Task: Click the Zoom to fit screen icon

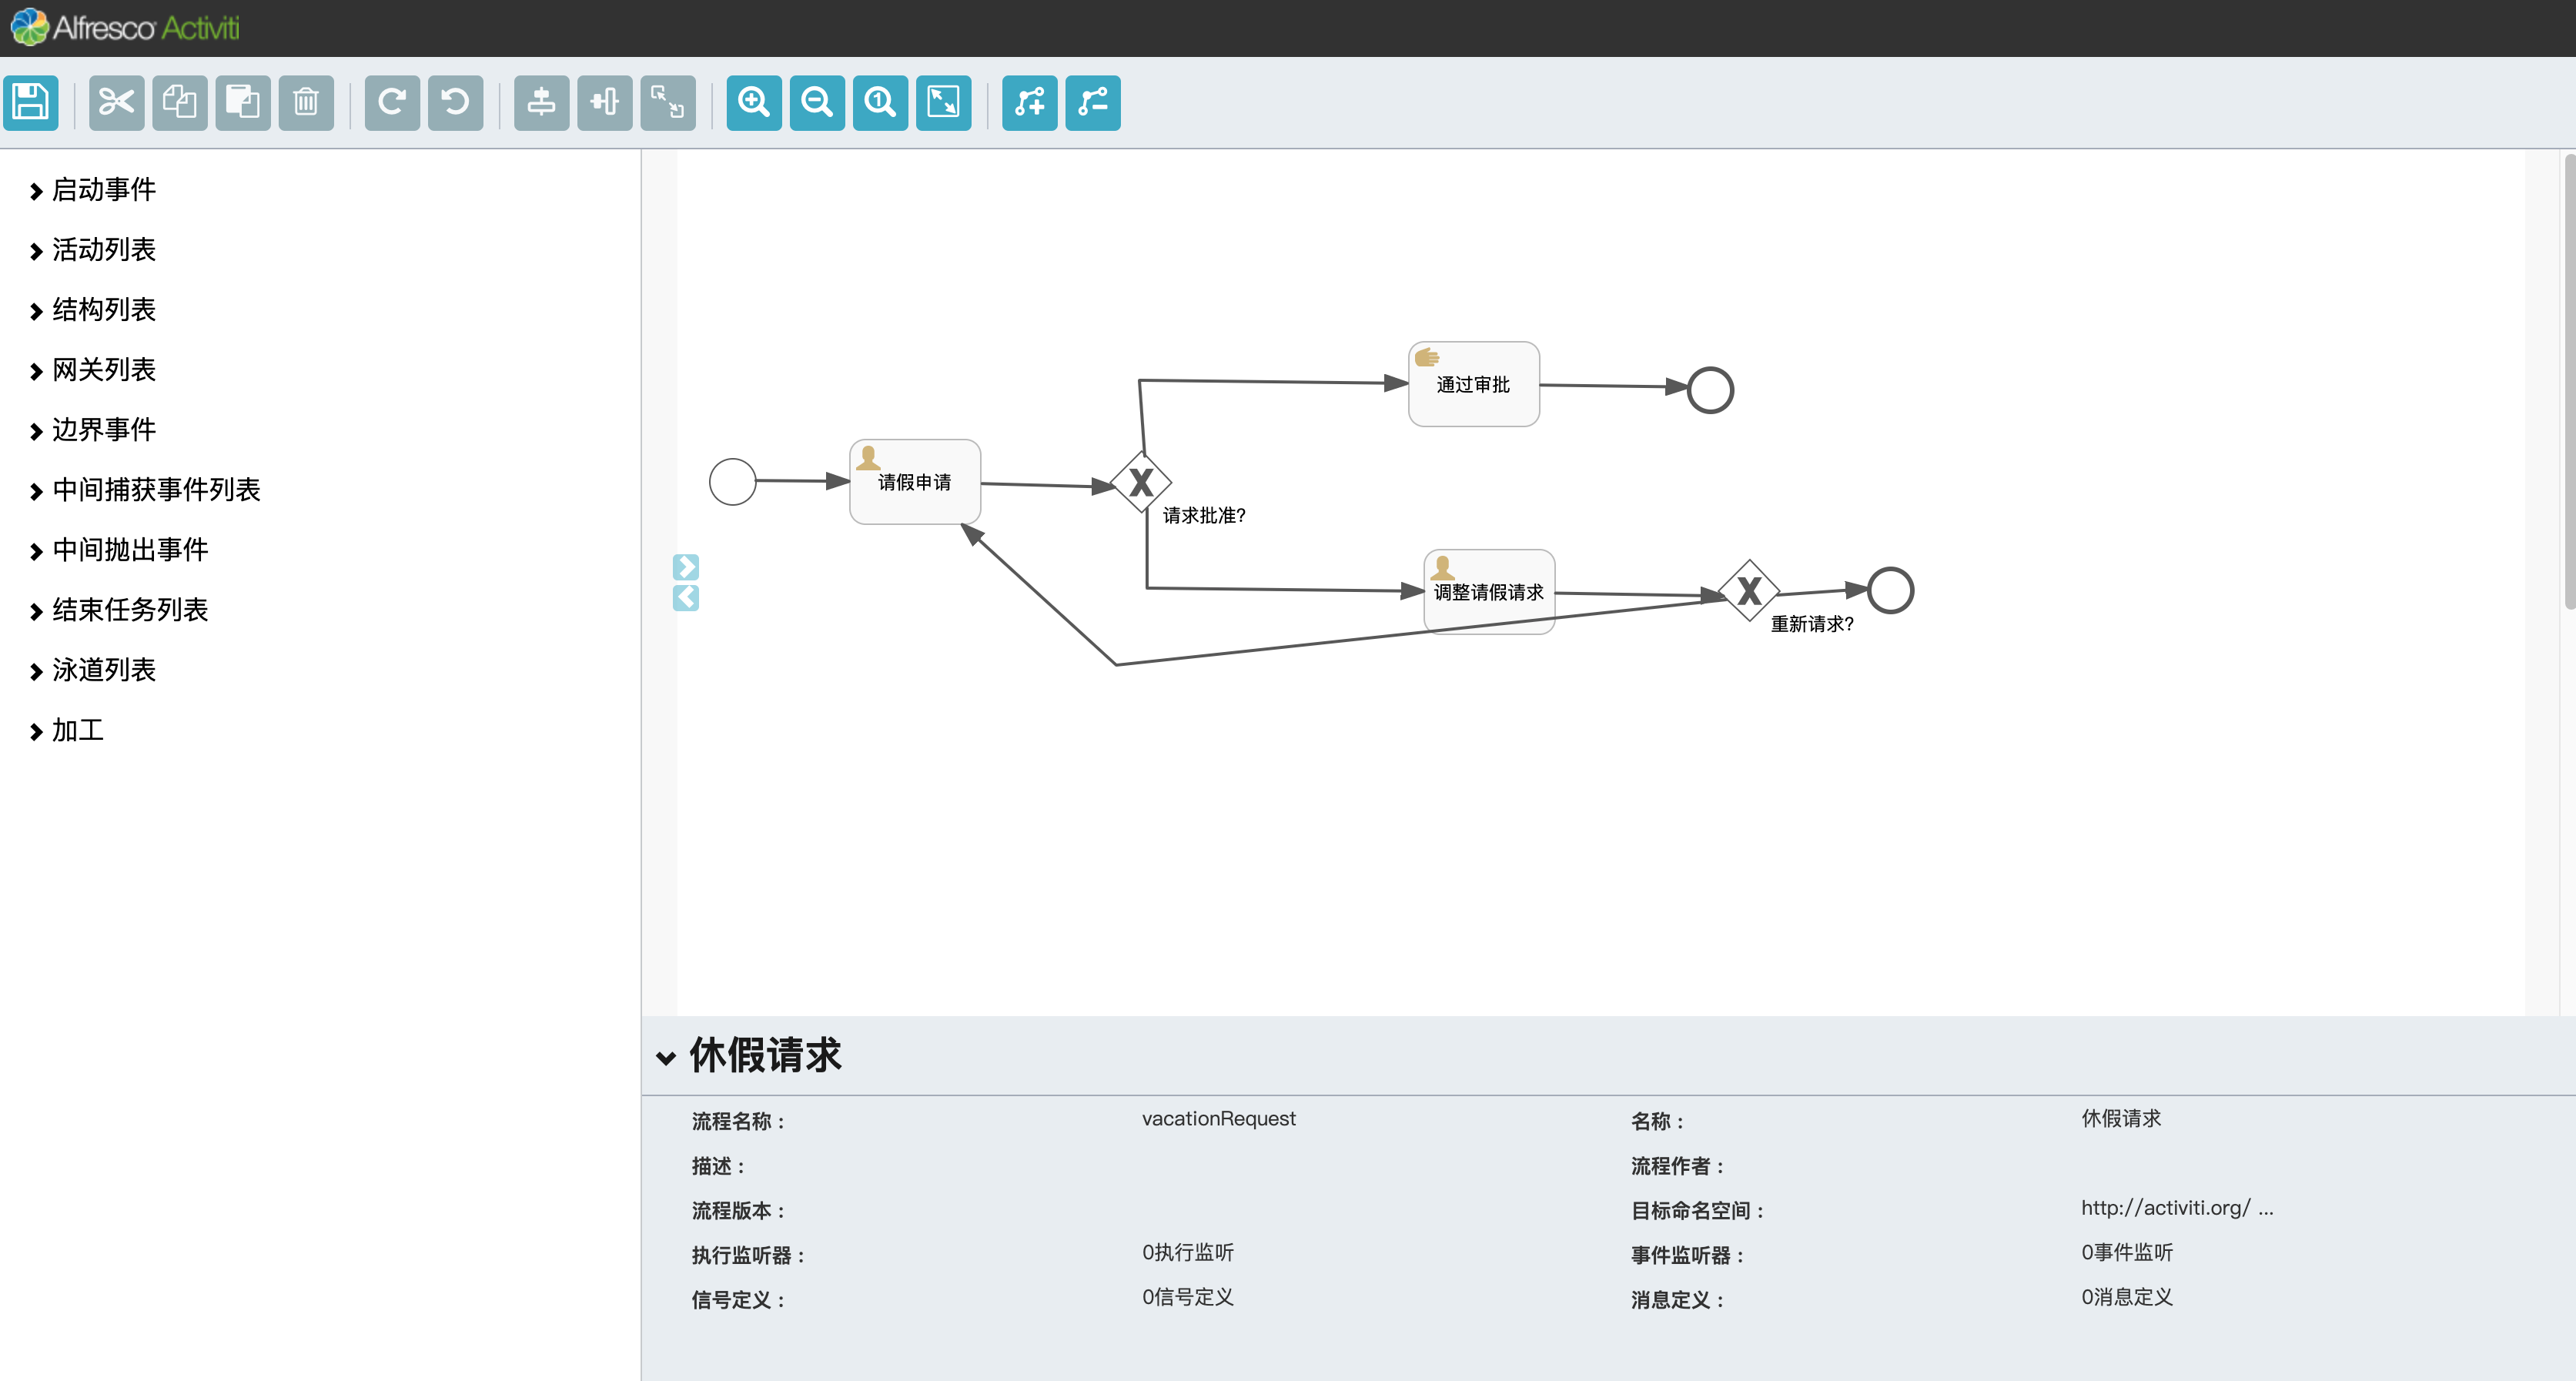Action: [x=943, y=102]
